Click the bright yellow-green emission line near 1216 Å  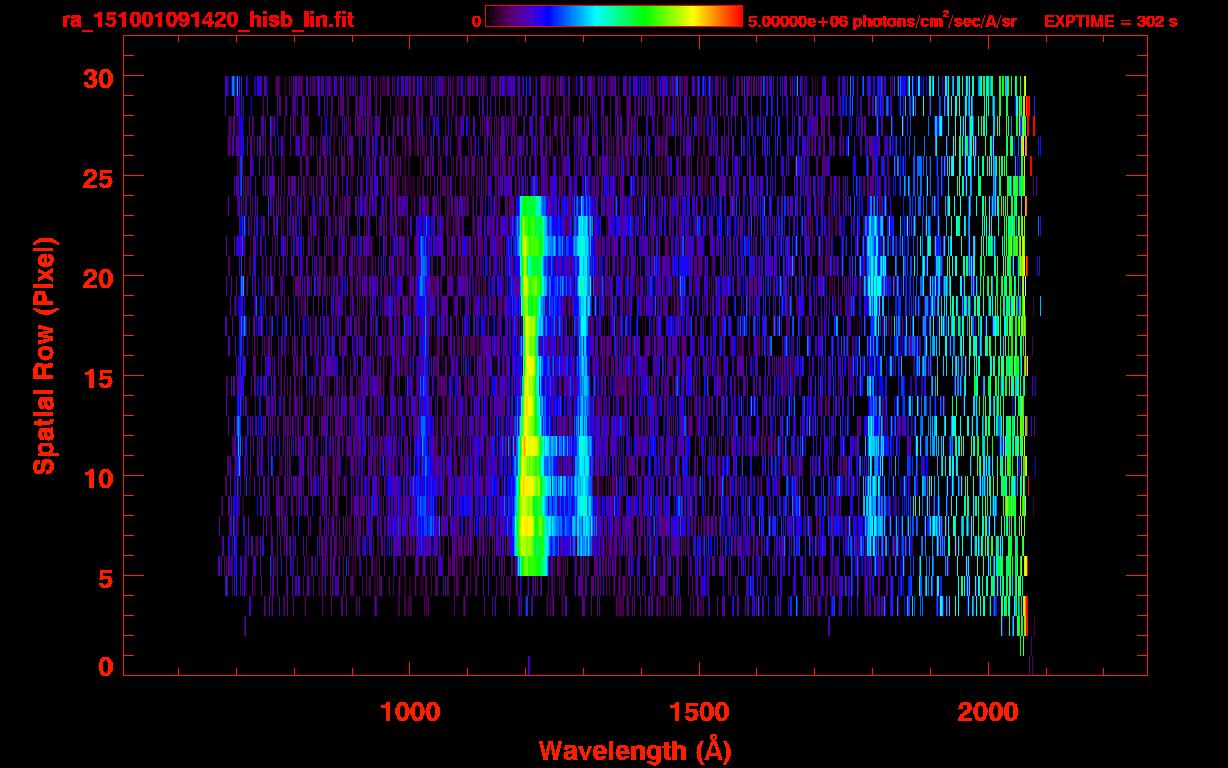tap(530, 386)
